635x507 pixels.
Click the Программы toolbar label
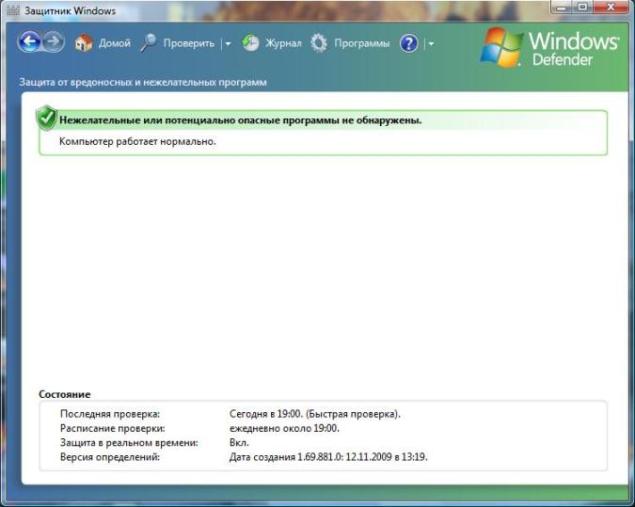click(362, 43)
